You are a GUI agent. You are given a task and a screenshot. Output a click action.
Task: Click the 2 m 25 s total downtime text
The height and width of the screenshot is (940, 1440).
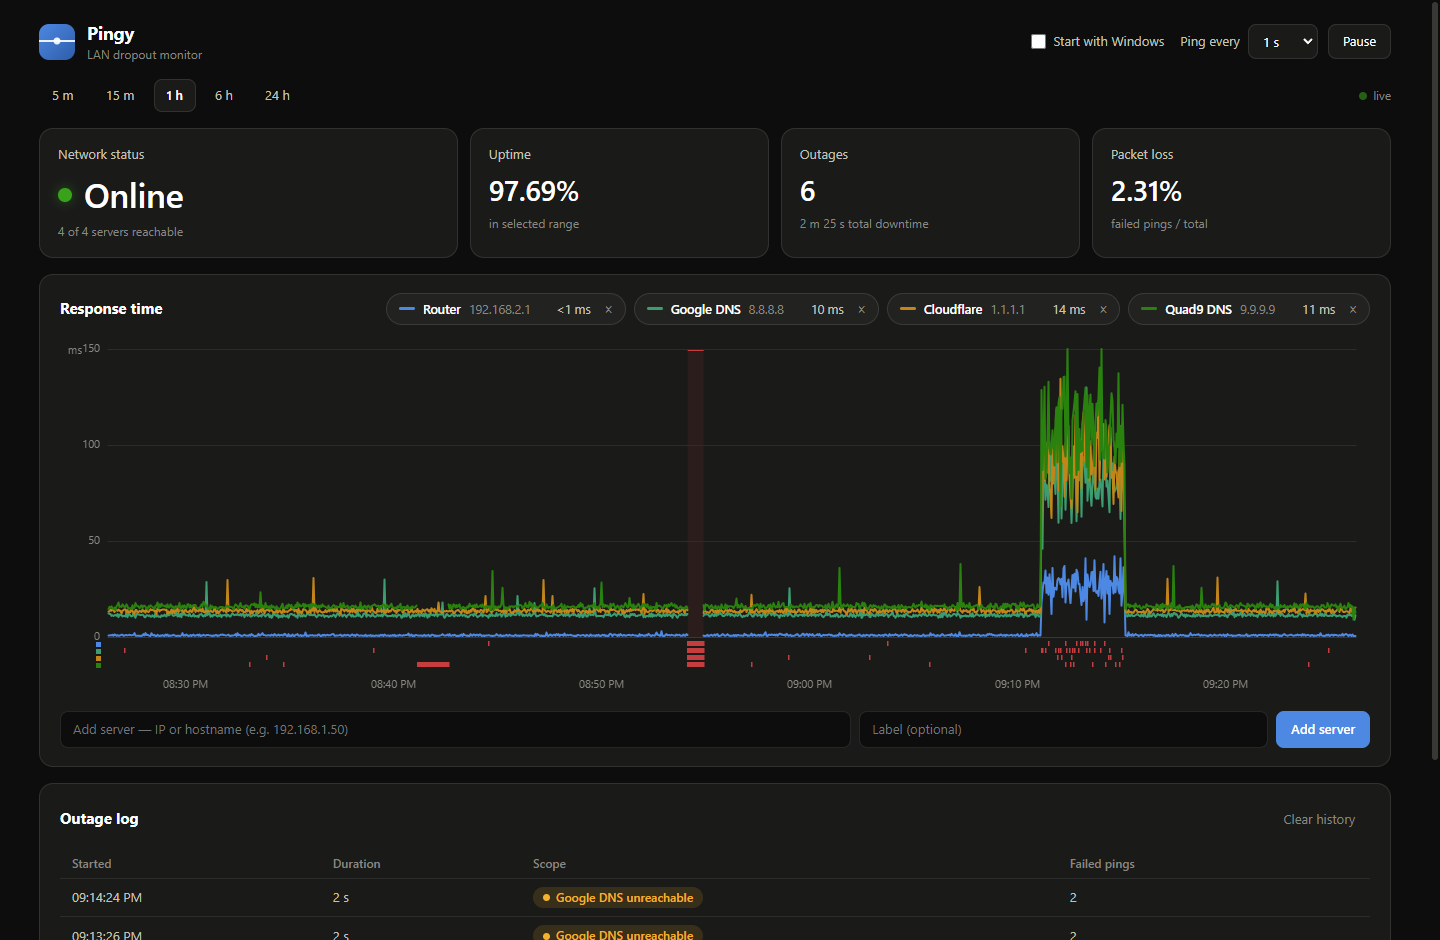(864, 224)
